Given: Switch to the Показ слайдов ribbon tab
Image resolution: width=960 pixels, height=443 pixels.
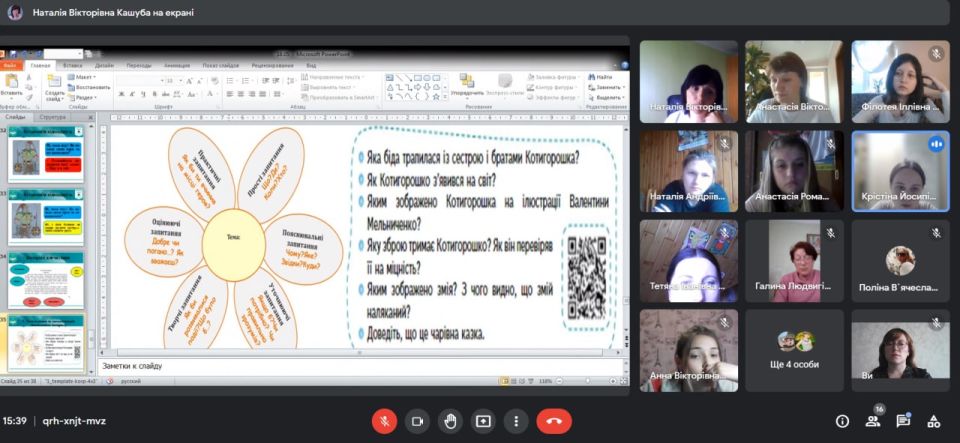Looking at the screenshot, I should [221, 65].
